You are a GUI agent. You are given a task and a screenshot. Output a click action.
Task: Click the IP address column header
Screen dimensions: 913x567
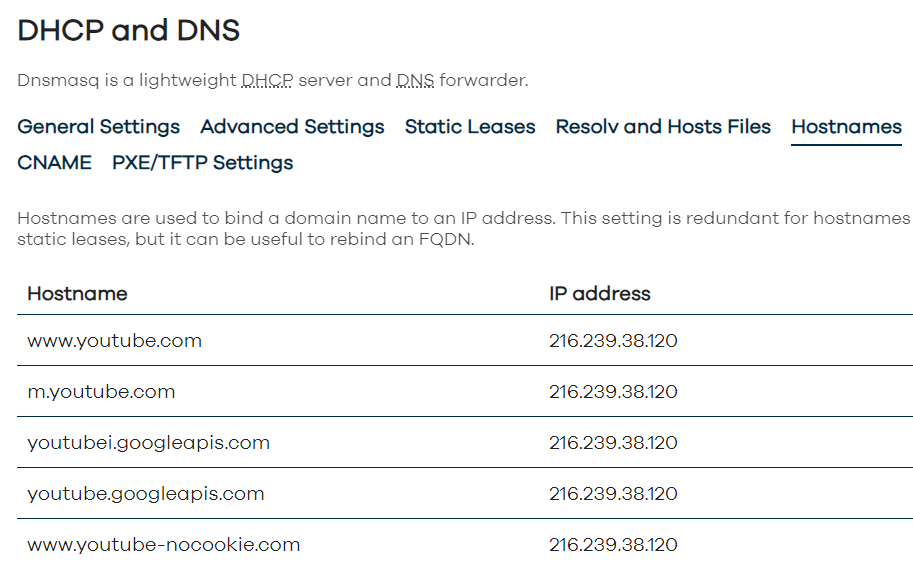600,294
